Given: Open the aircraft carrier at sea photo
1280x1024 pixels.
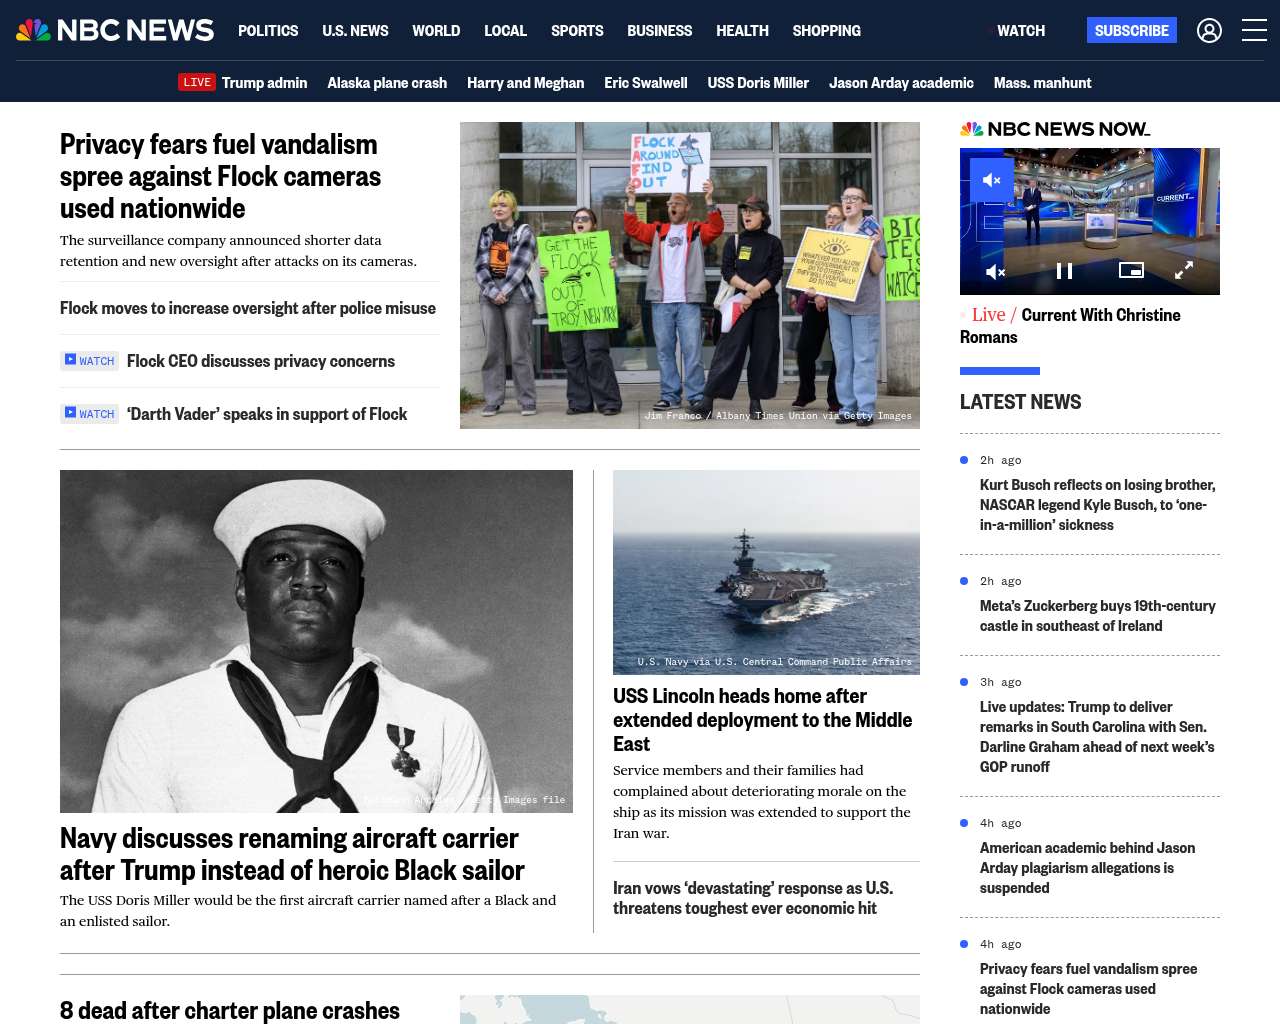Looking at the screenshot, I should click(x=766, y=572).
